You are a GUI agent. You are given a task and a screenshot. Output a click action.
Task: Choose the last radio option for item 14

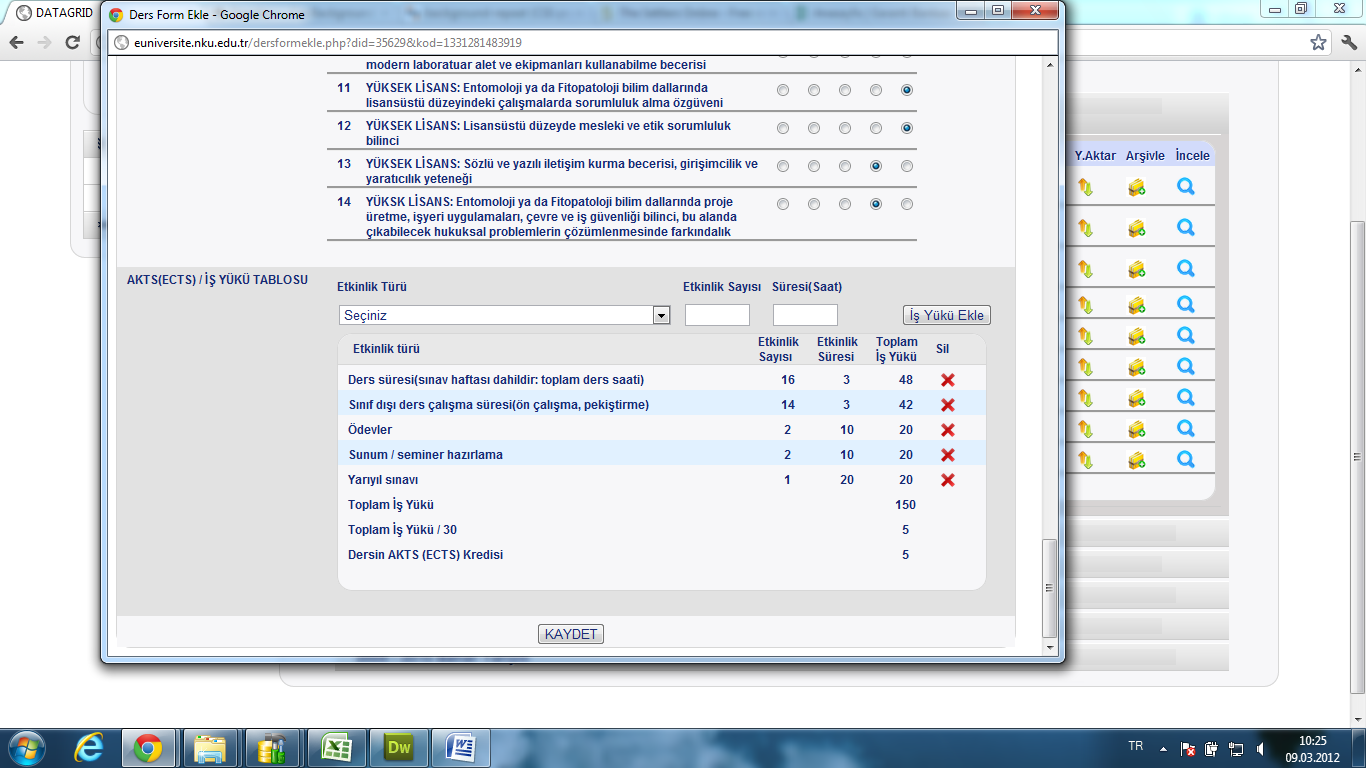click(907, 204)
